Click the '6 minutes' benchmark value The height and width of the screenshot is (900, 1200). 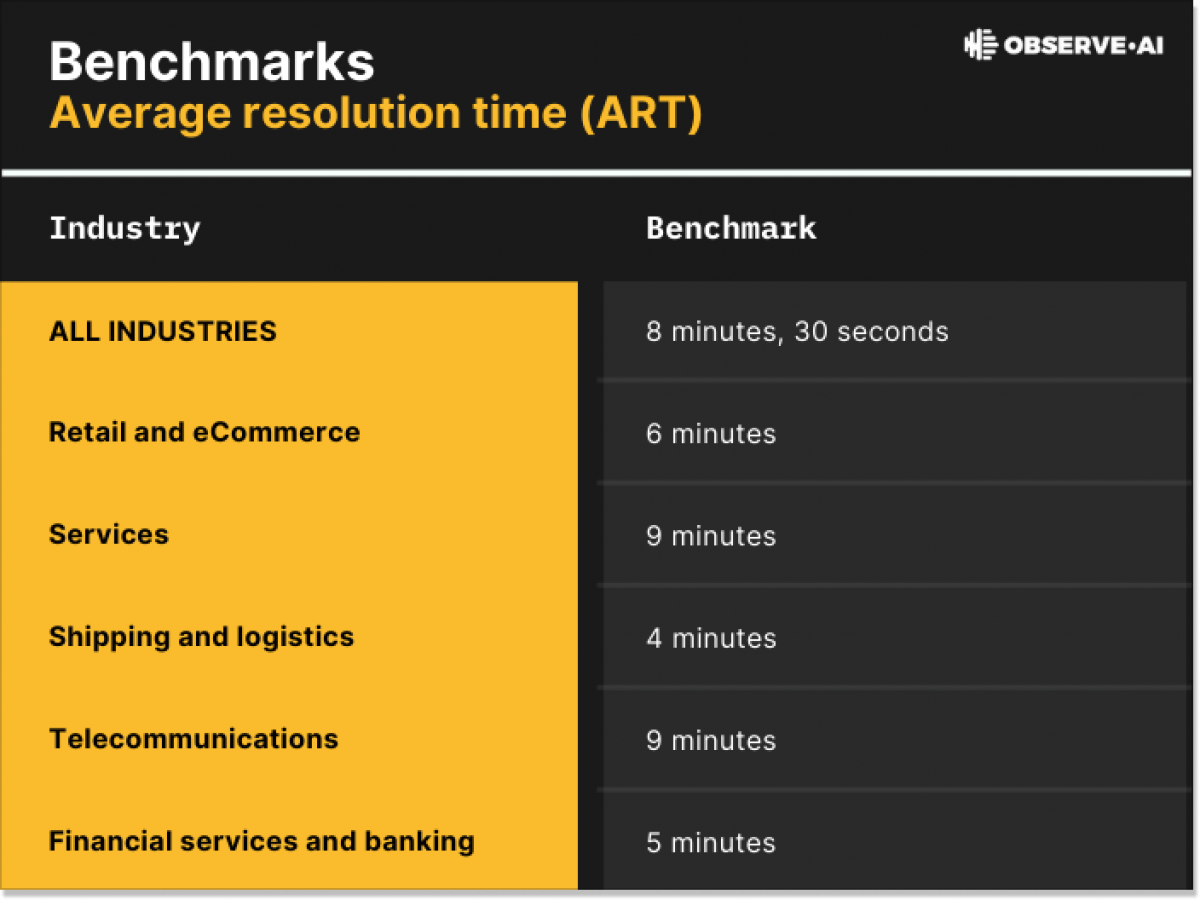point(711,434)
